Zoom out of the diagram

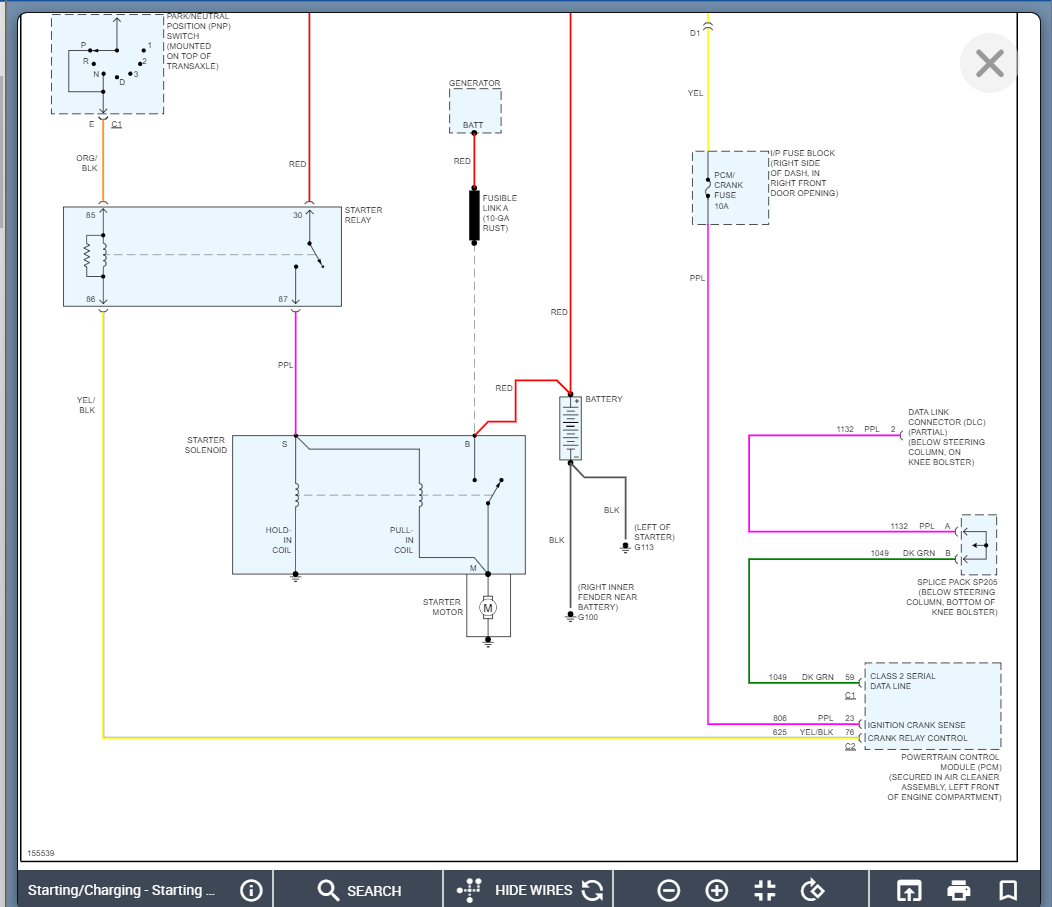coord(669,890)
